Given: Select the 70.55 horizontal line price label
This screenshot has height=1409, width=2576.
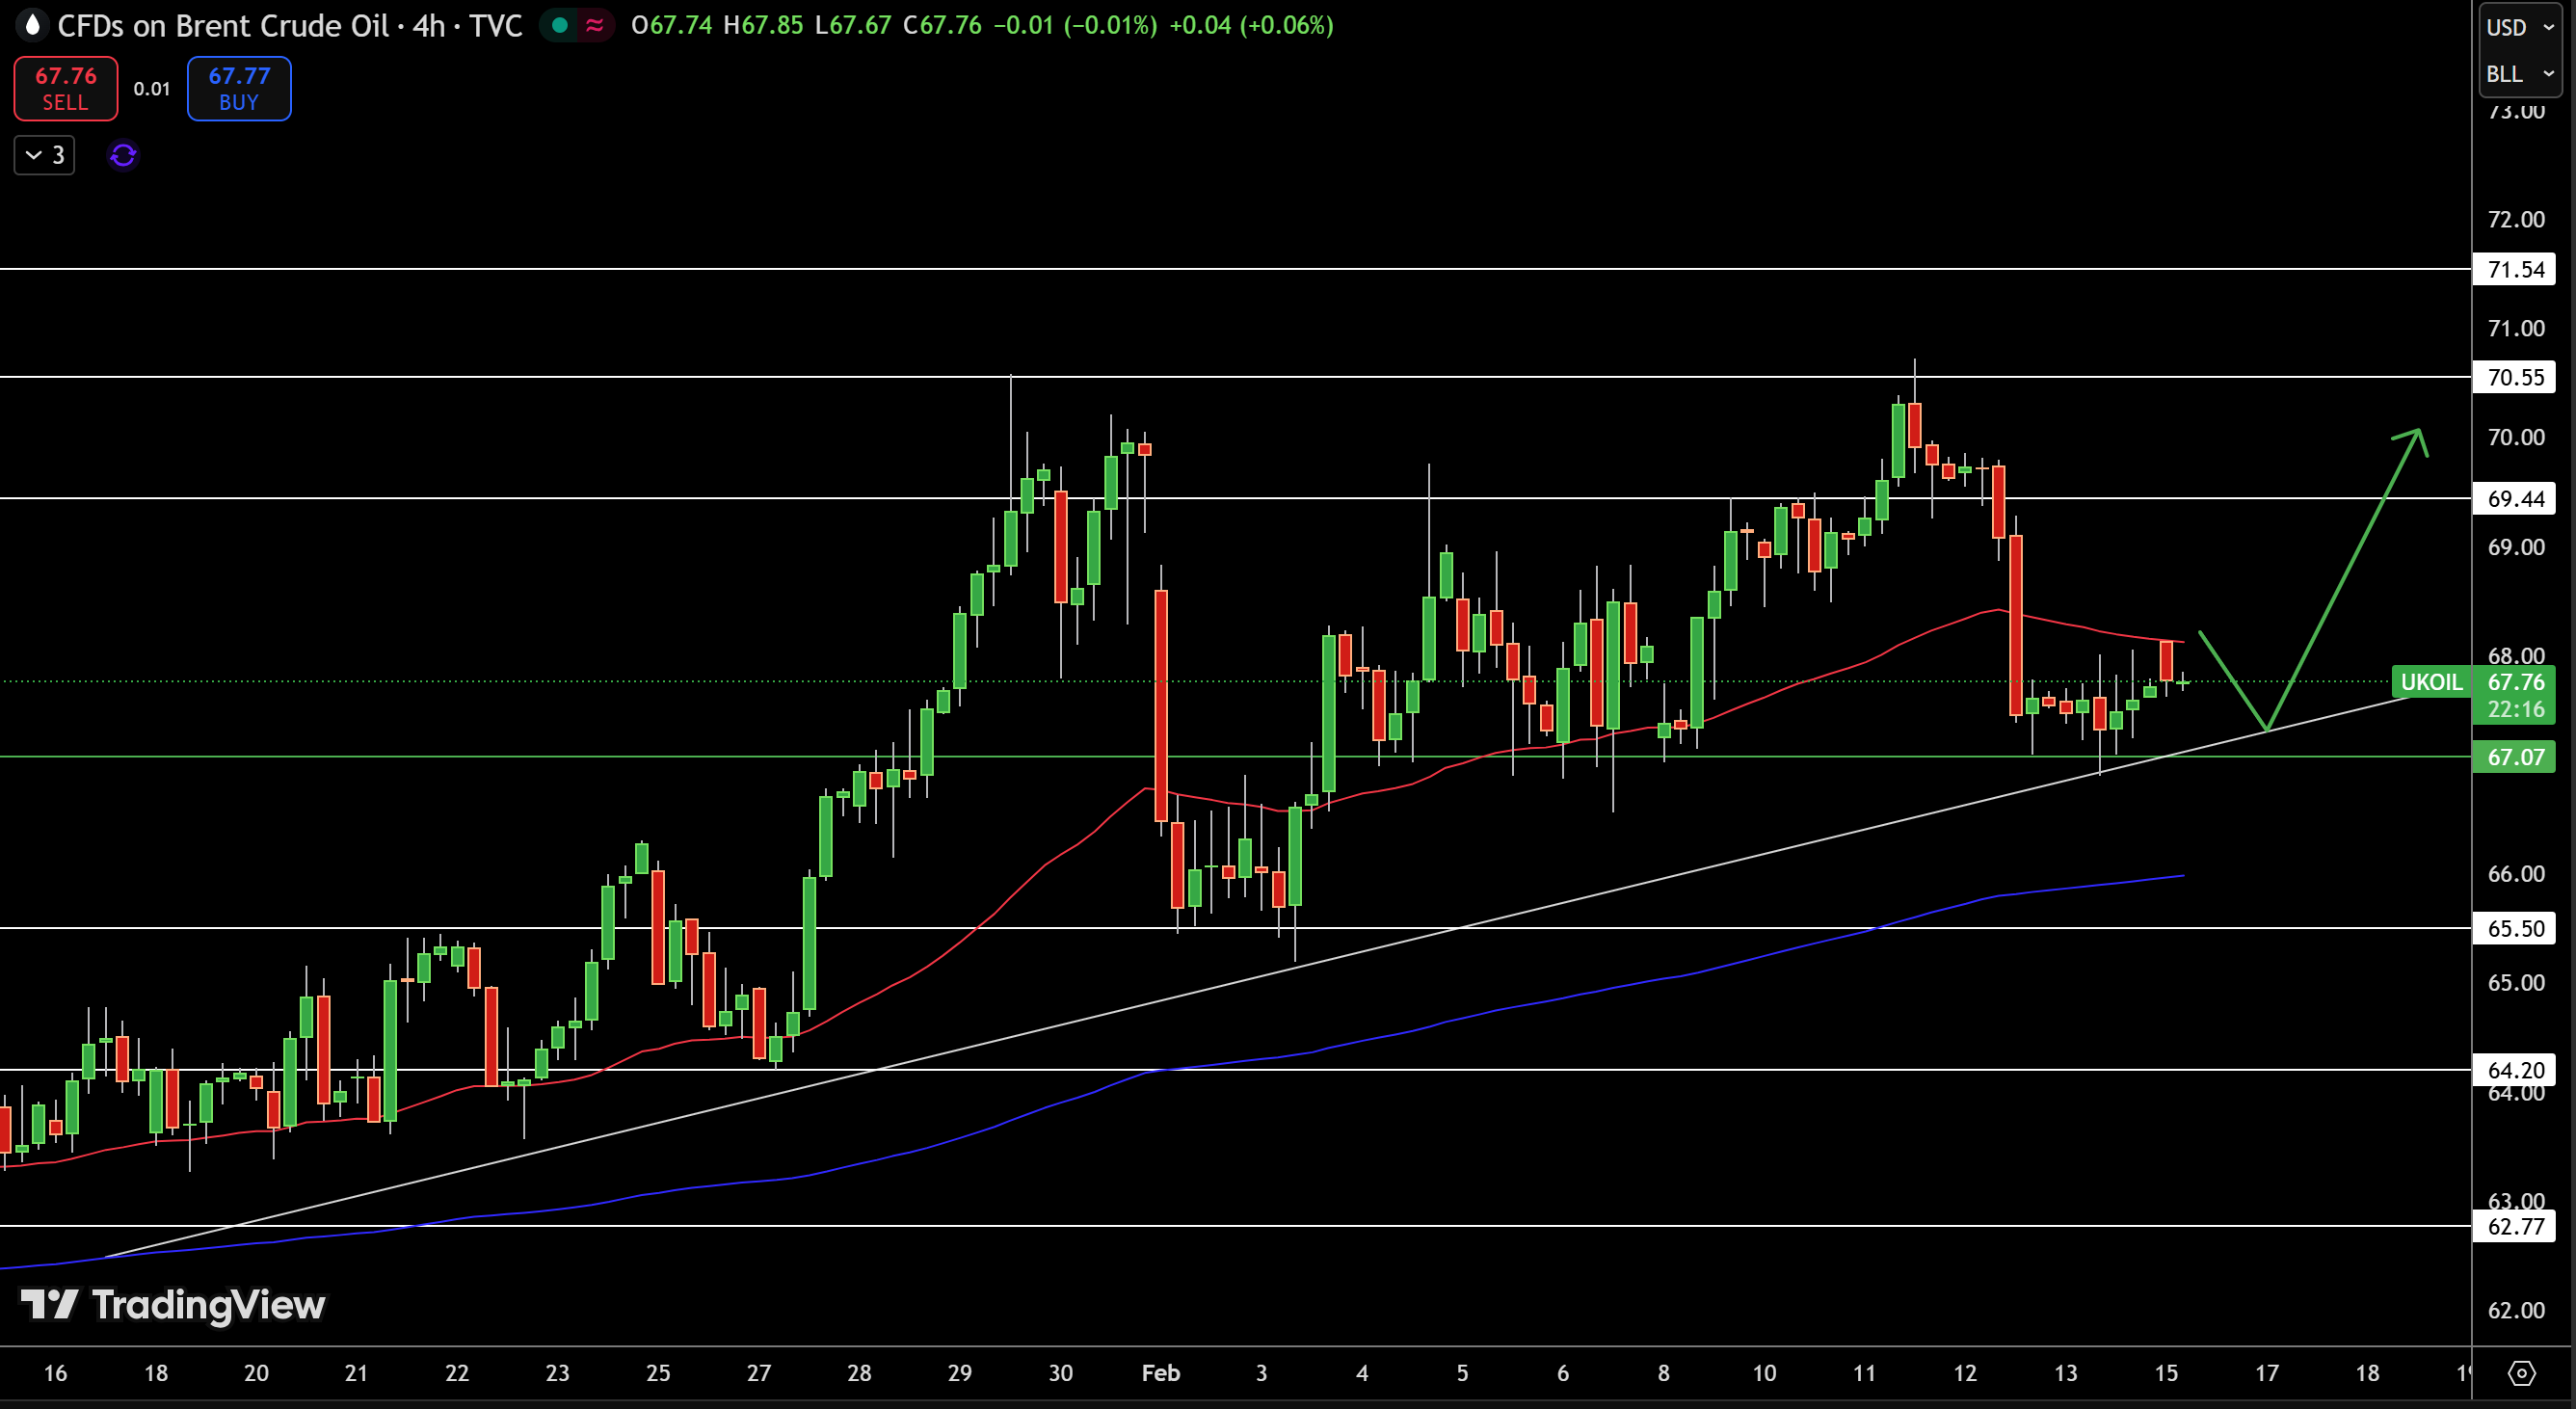Looking at the screenshot, I should (x=2515, y=377).
